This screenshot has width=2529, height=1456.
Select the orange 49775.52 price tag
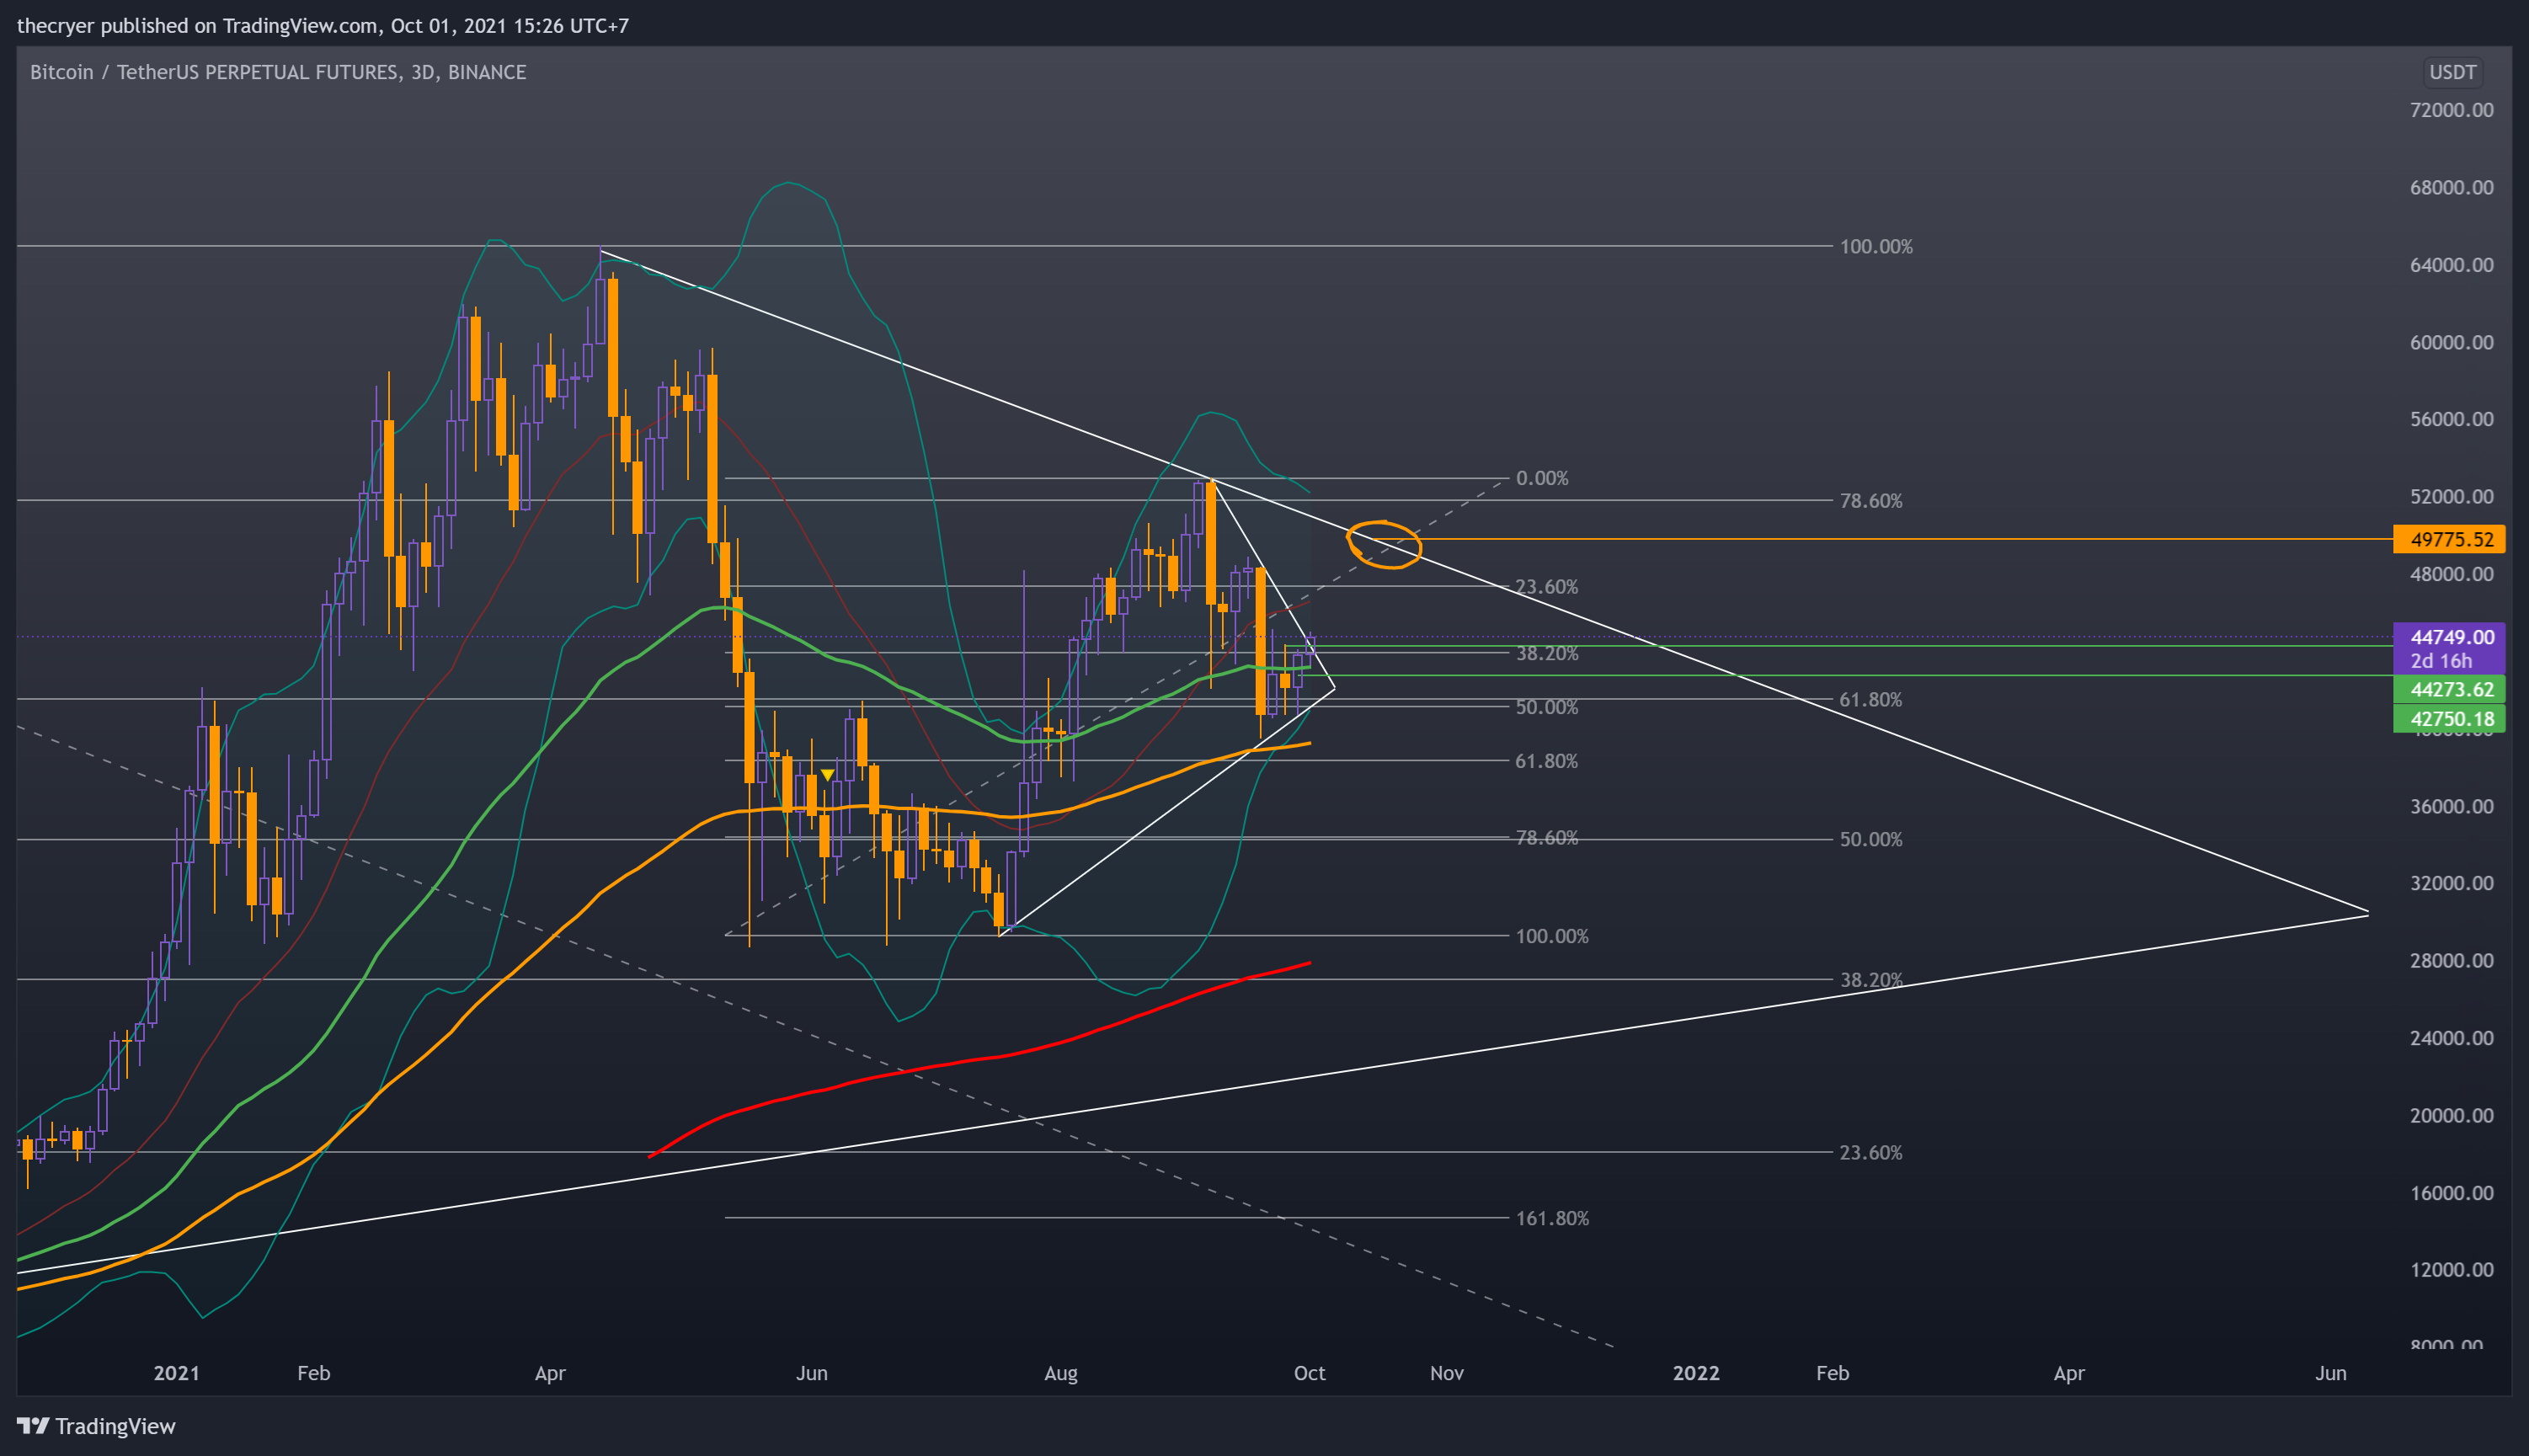click(2449, 539)
